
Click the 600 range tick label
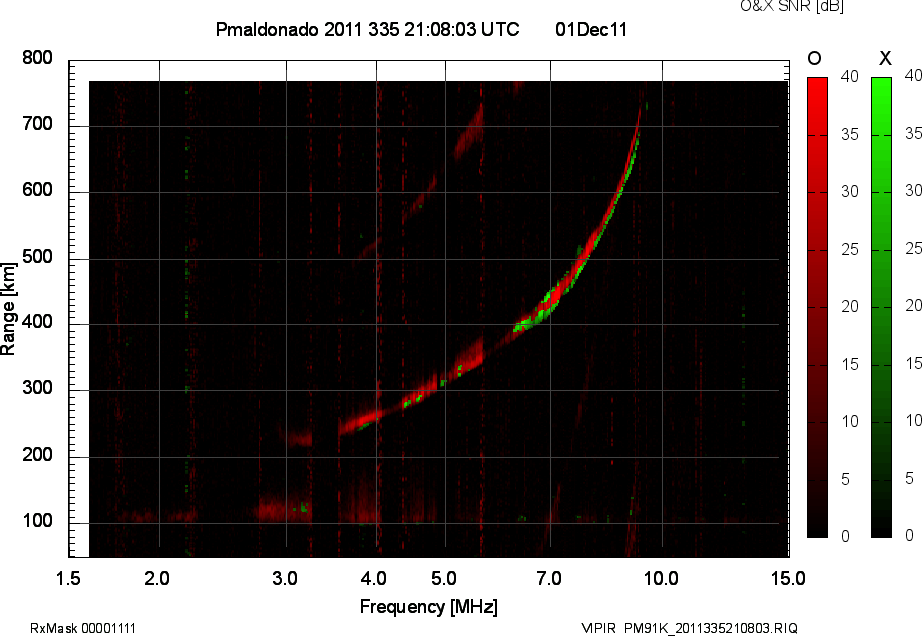37,190
